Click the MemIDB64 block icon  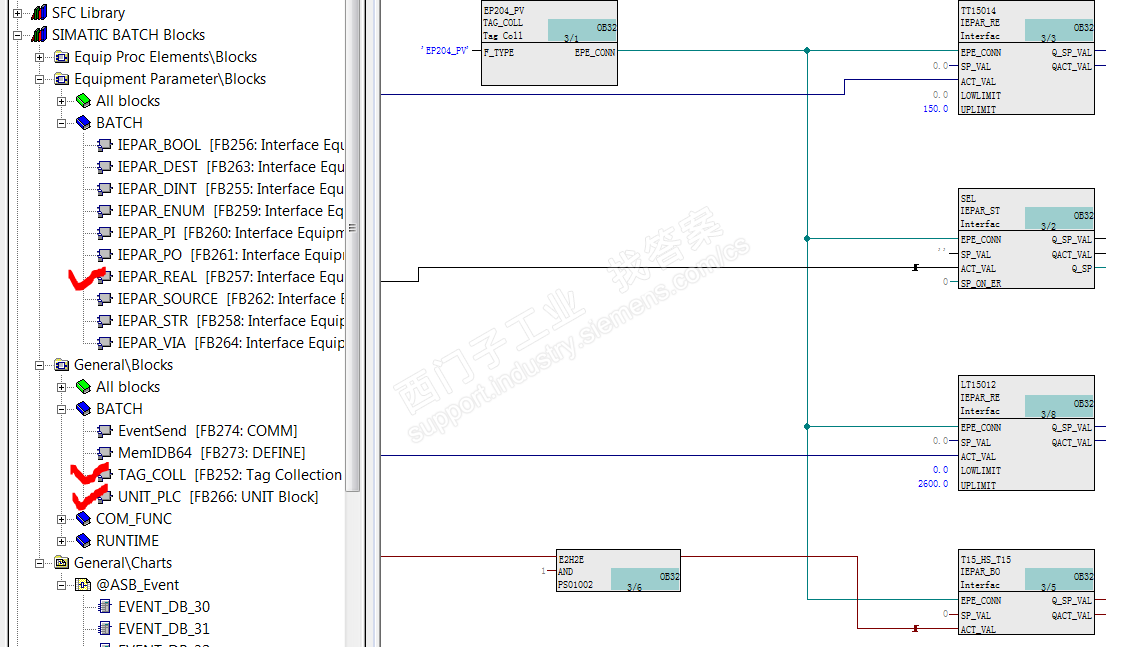click(105, 453)
